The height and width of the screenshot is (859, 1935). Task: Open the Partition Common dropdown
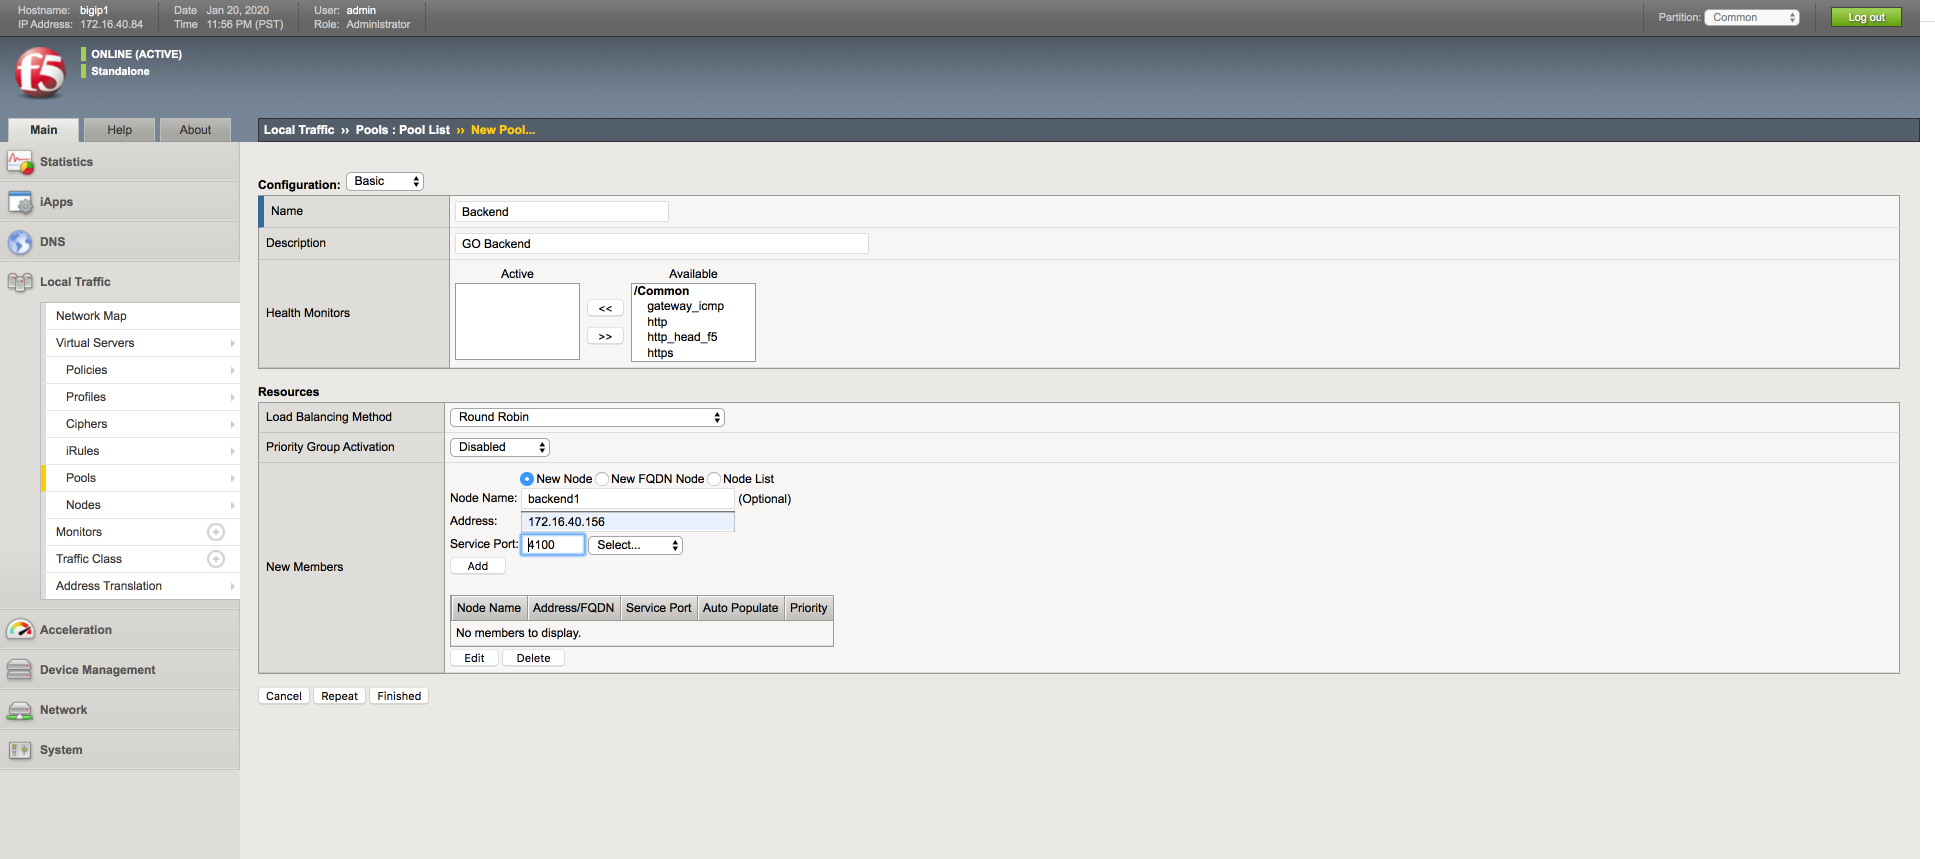point(1752,17)
